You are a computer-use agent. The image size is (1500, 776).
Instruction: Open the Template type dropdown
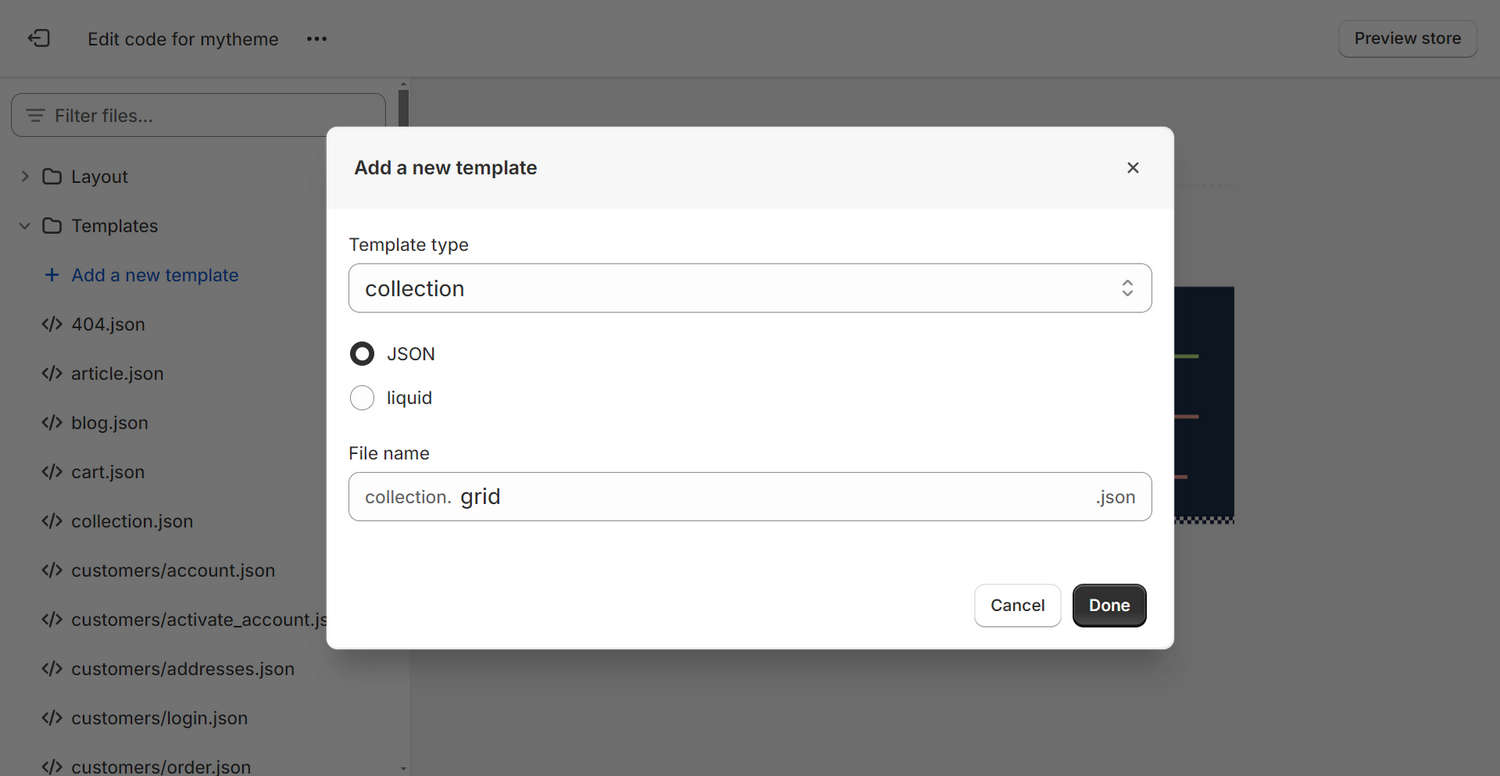coord(750,288)
